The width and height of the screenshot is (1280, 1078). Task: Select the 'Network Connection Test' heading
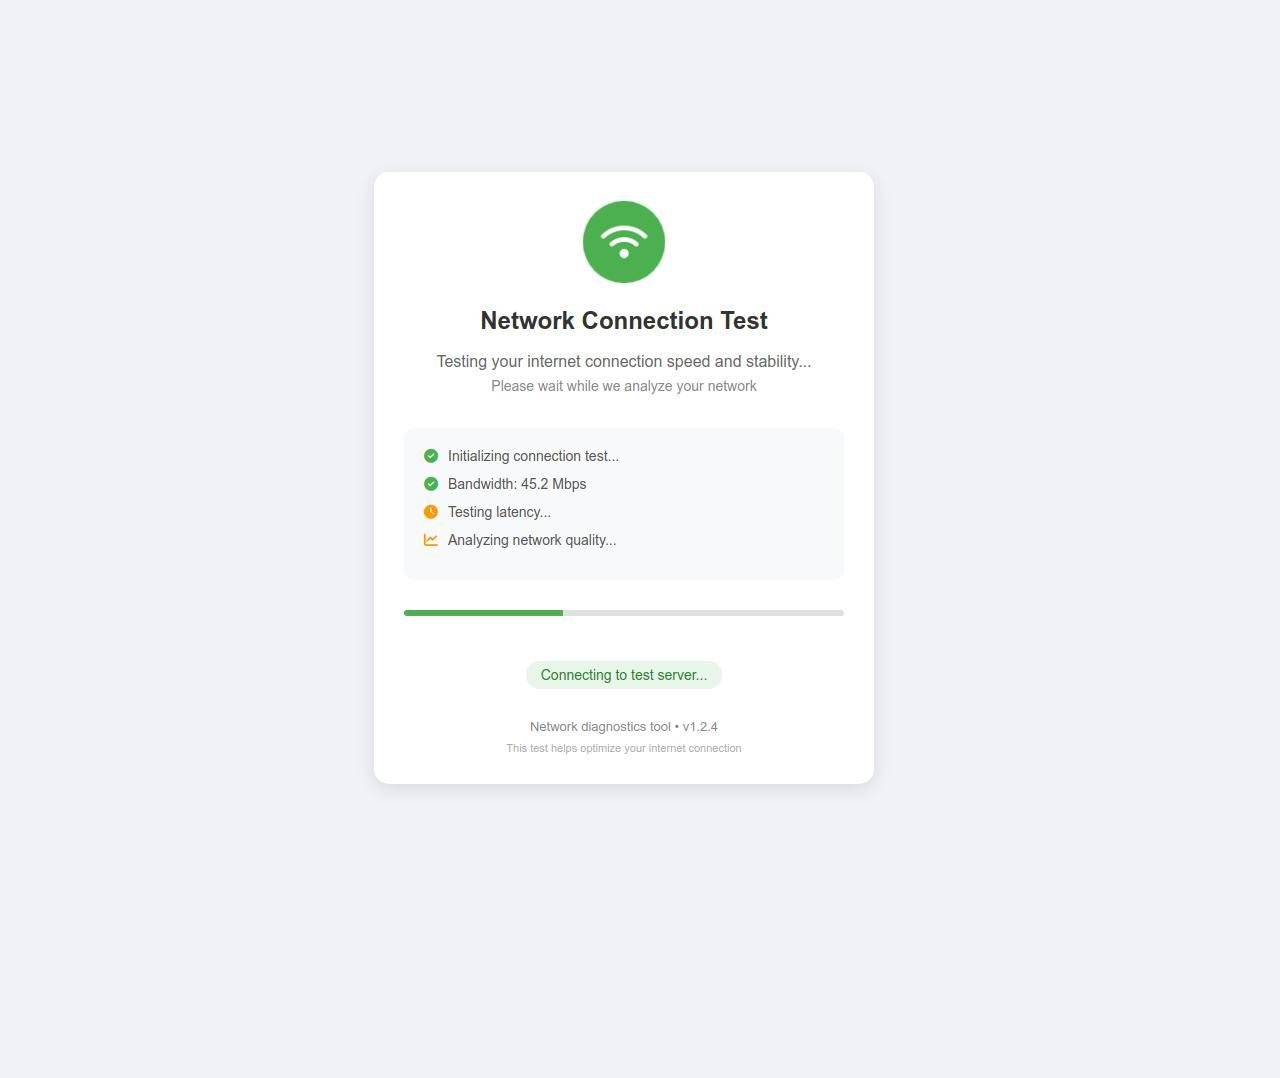(x=624, y=321)
